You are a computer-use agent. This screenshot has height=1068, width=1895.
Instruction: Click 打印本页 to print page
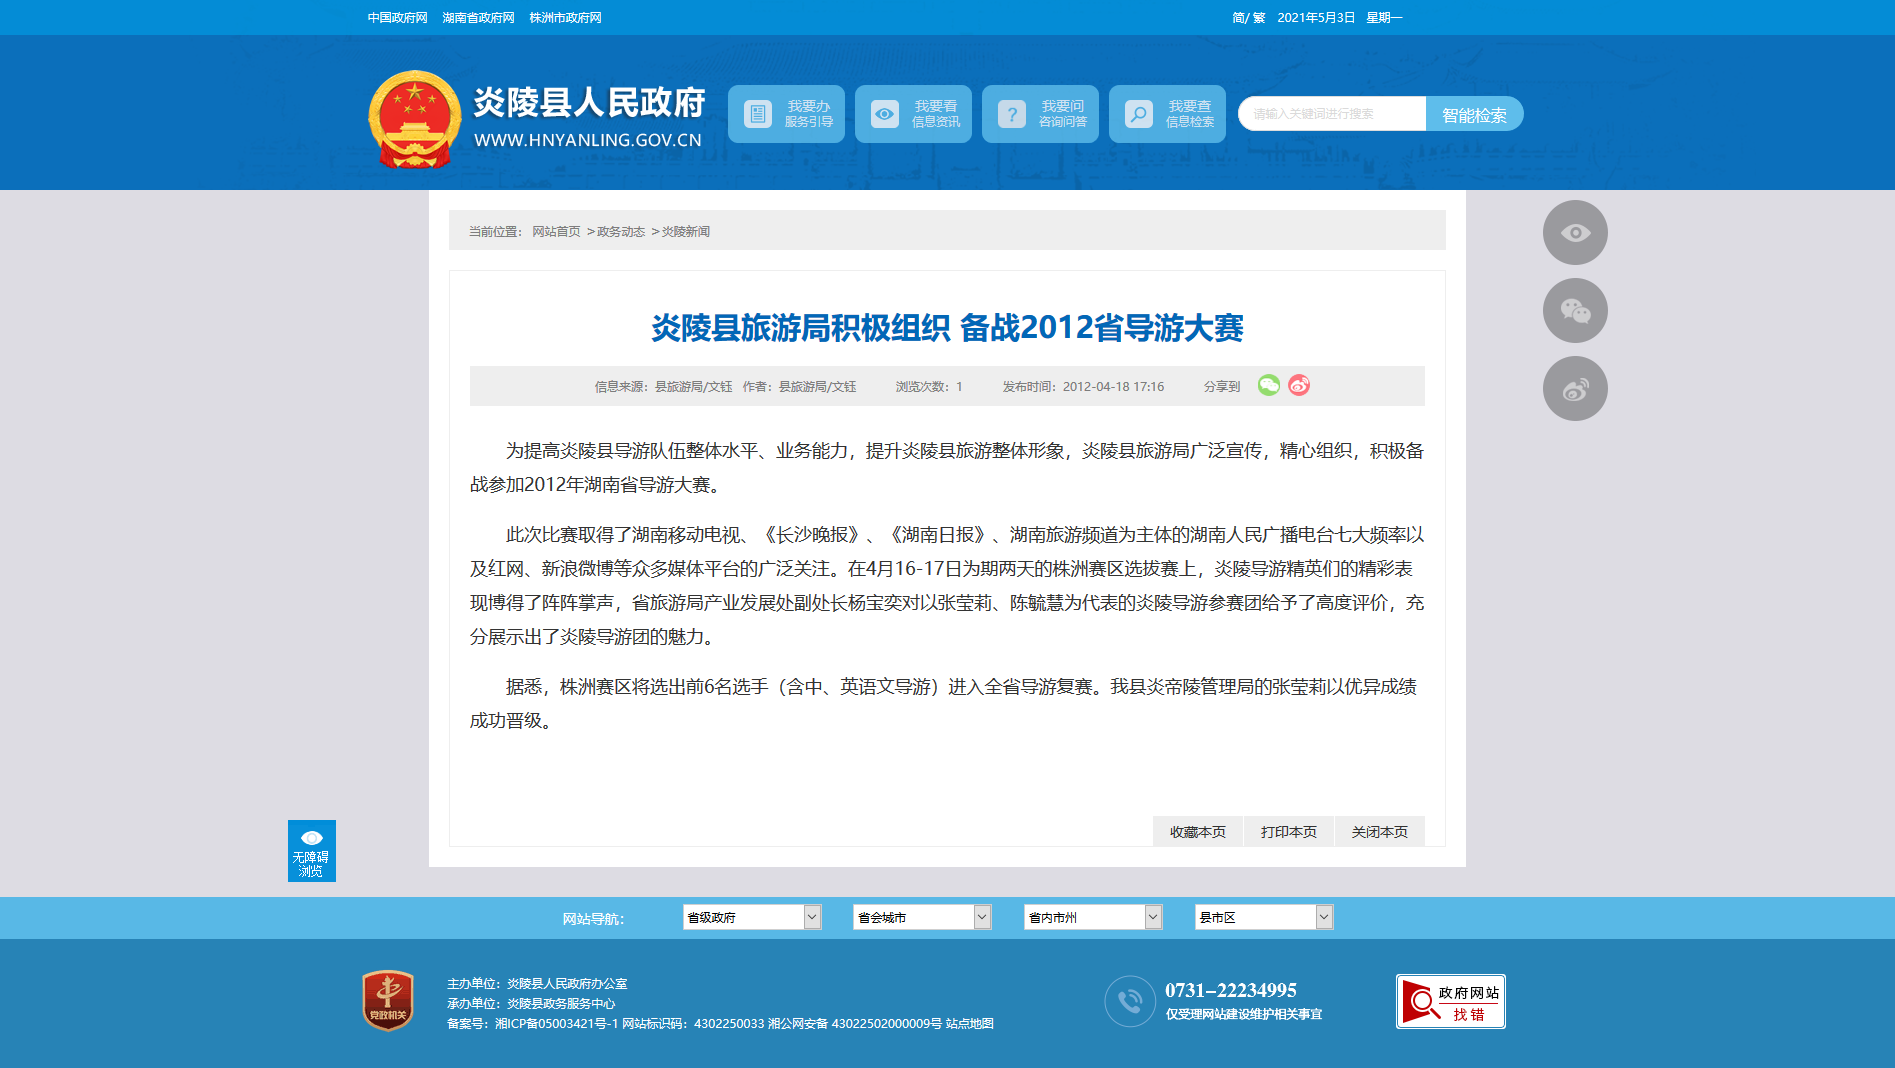(1288, 832)
